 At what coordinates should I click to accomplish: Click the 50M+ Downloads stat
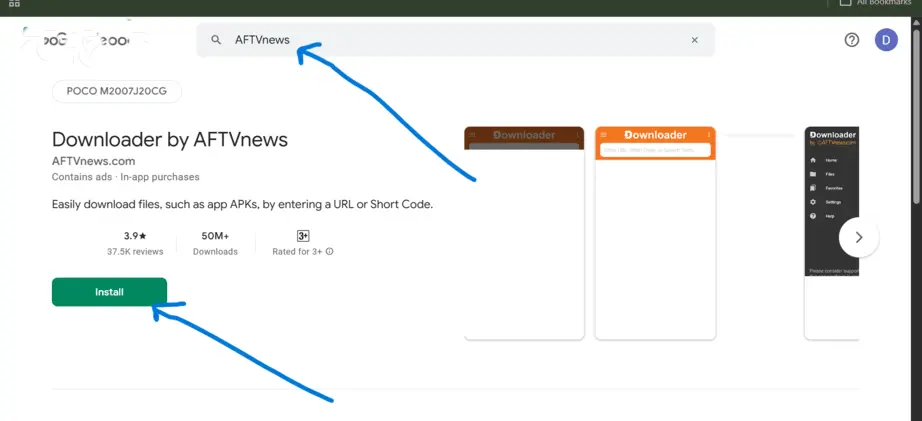click(215, 243)
